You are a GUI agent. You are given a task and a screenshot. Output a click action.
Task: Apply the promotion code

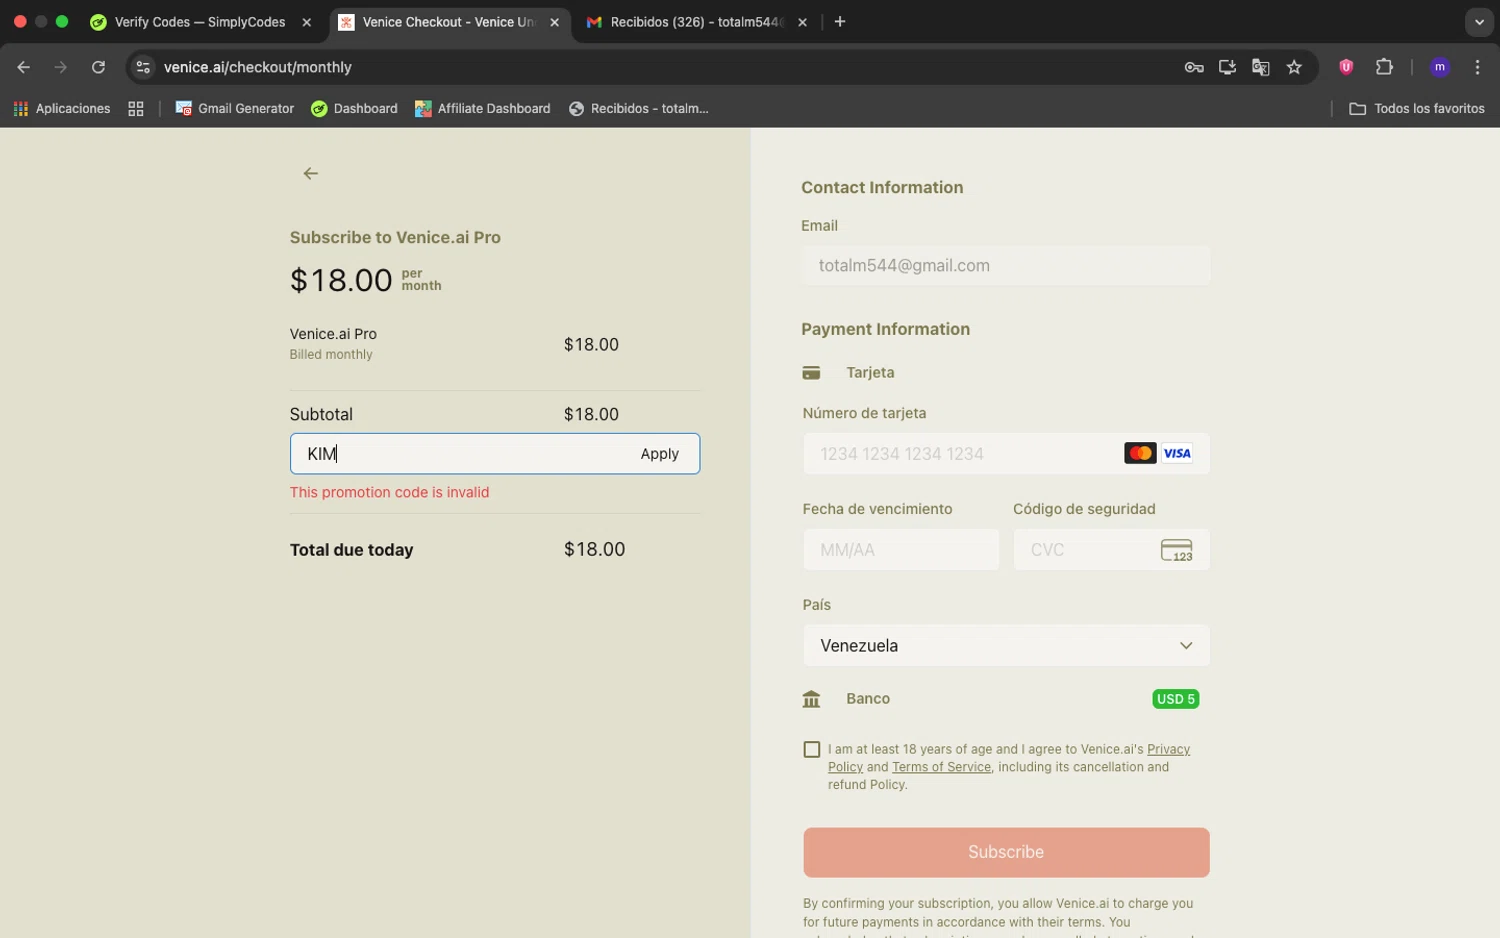pos(660,454)
